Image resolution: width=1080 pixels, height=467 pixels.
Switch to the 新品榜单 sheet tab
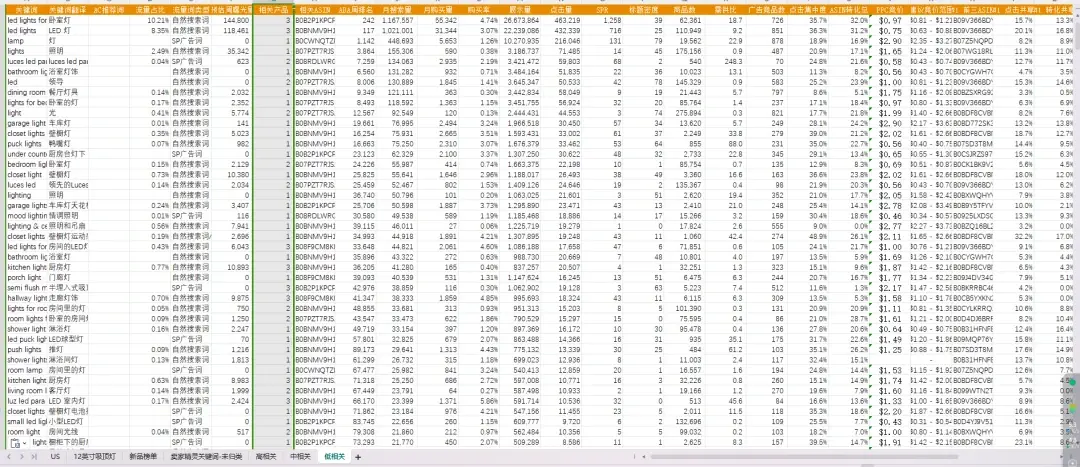[x=143, y=457]
